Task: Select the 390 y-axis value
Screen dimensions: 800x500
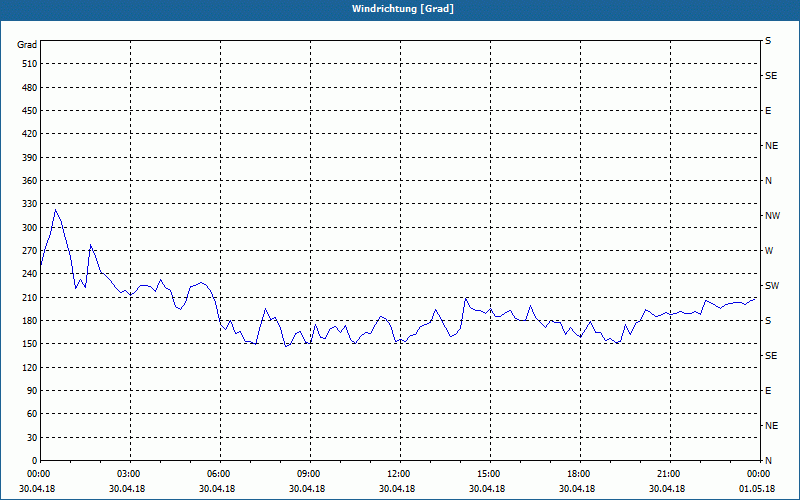Action: [x=30, y=158]
